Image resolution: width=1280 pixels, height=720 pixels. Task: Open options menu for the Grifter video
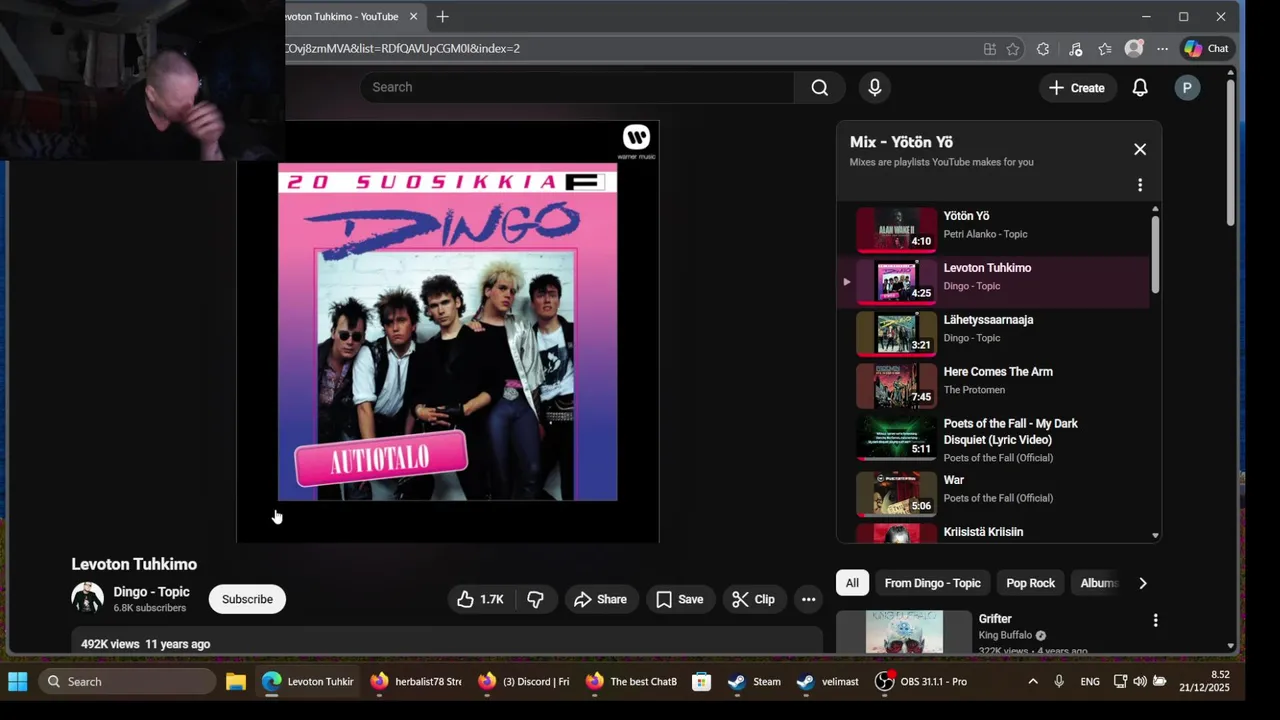(1155, 621)
